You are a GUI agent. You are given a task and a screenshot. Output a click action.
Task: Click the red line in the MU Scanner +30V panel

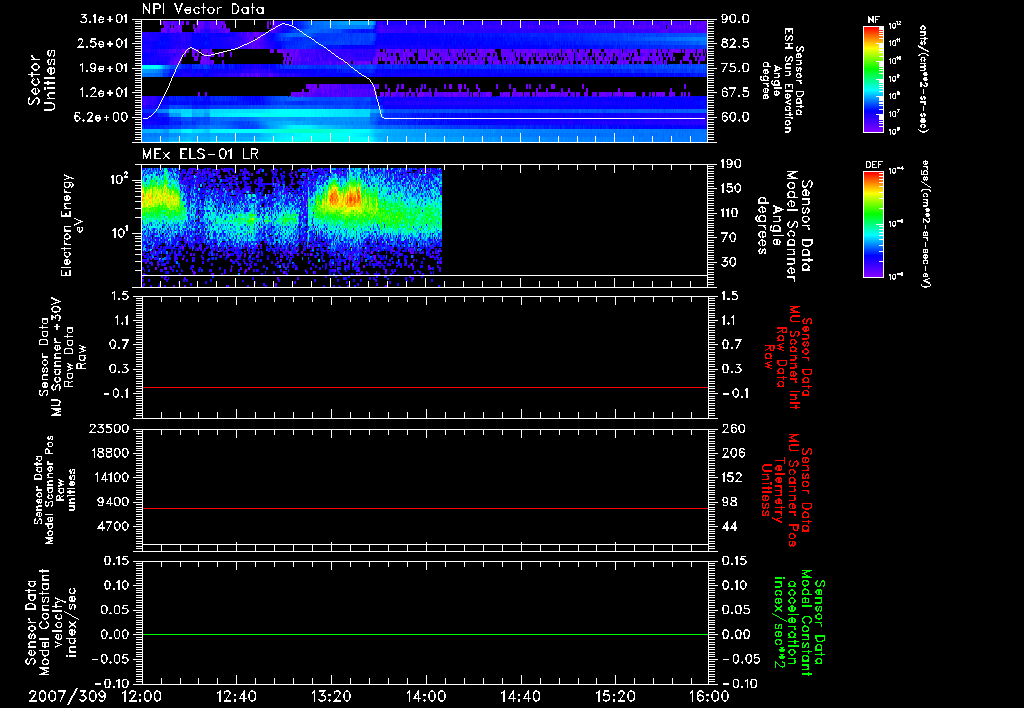point(425,387)
